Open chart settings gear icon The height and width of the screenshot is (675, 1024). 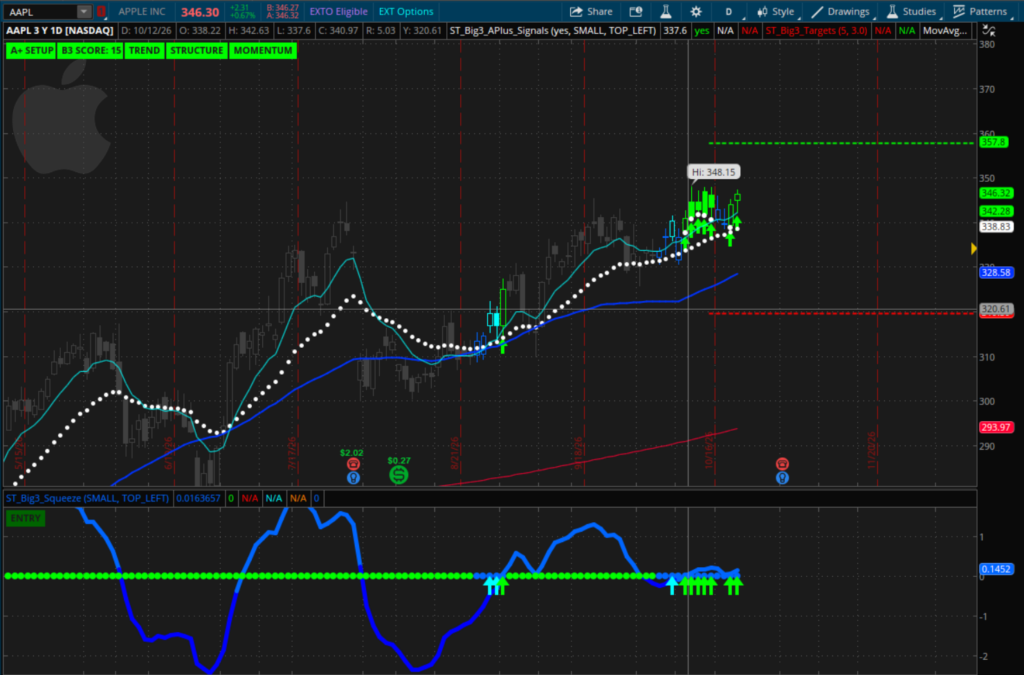[696, 12]
